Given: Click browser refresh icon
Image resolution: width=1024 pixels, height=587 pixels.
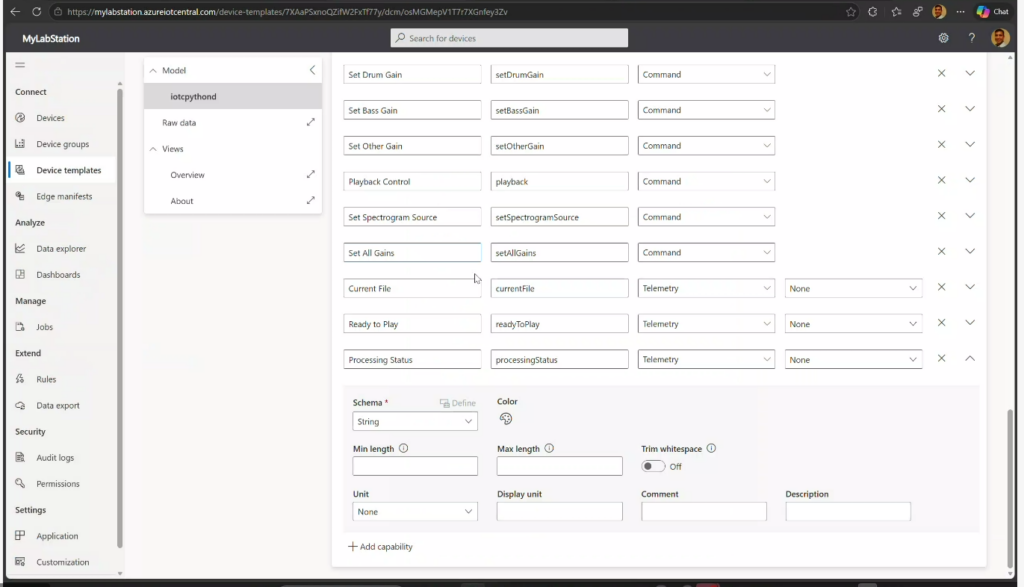Looking at the screenshot, I should click(x=36, y=12).
